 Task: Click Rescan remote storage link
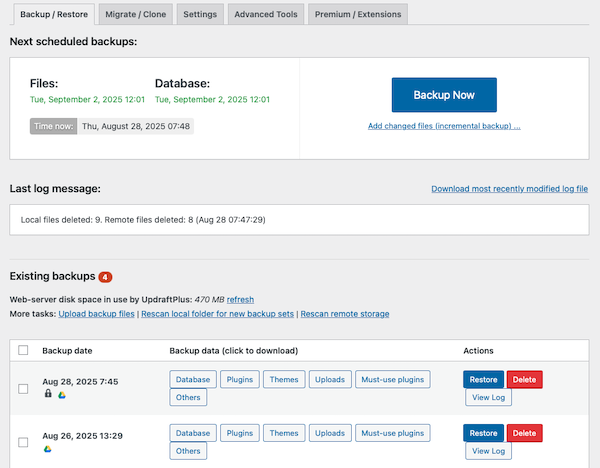click(x=345, y=314)
